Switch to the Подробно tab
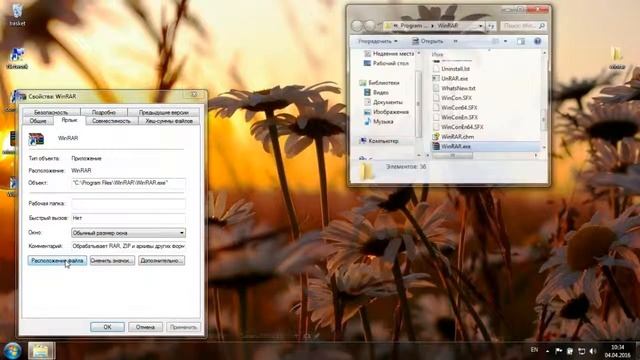The height and width of the screenshot is (360, 640). (x=104, y=112)
